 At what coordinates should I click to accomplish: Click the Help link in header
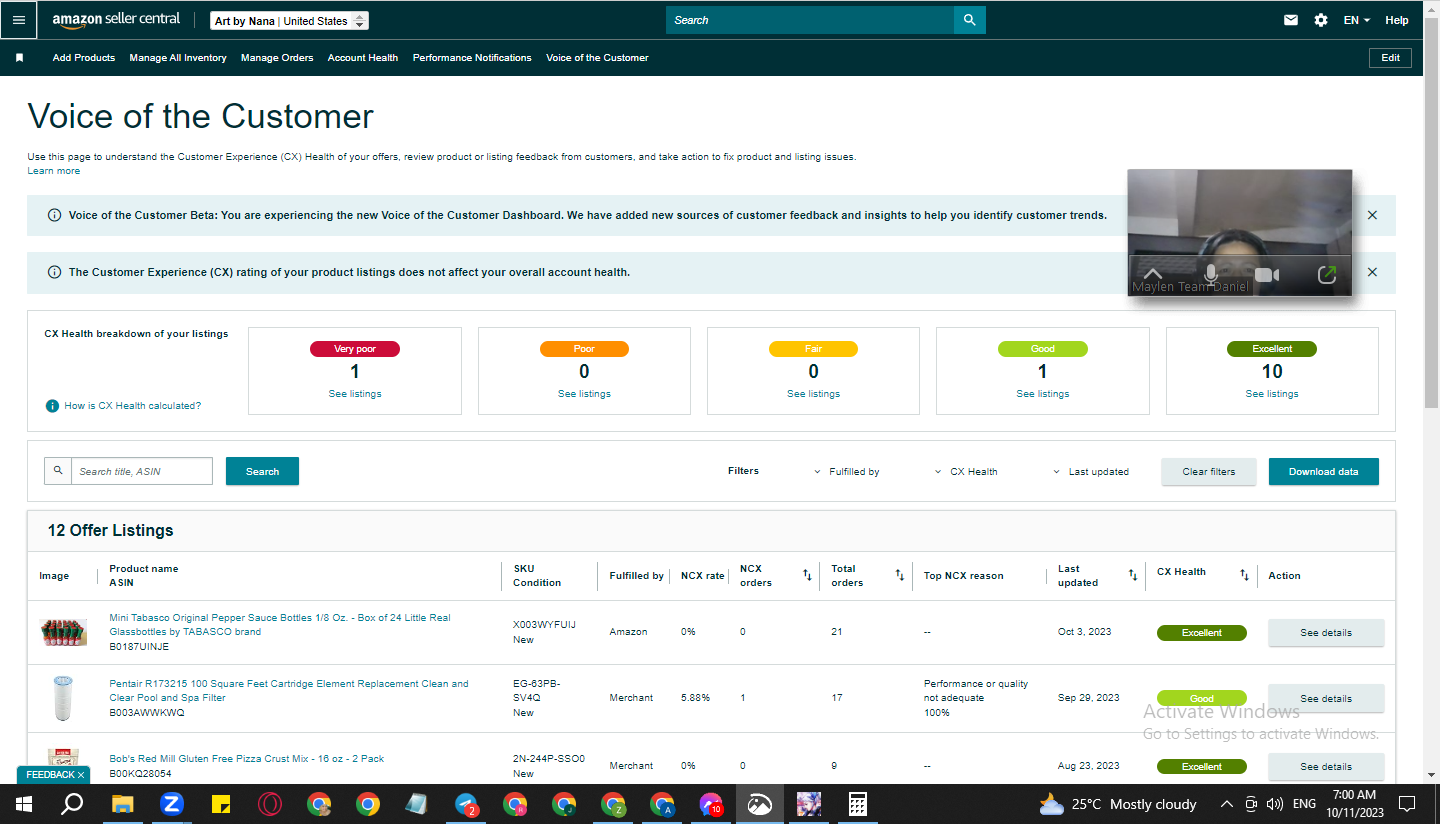click(x=1397, y=20)
